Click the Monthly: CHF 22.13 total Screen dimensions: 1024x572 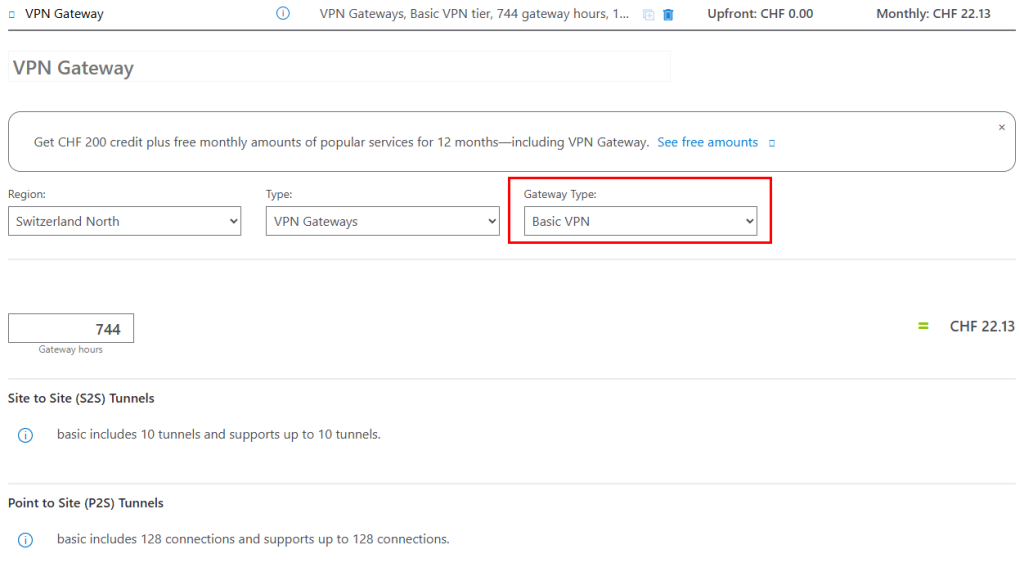(x=933, y=14)
